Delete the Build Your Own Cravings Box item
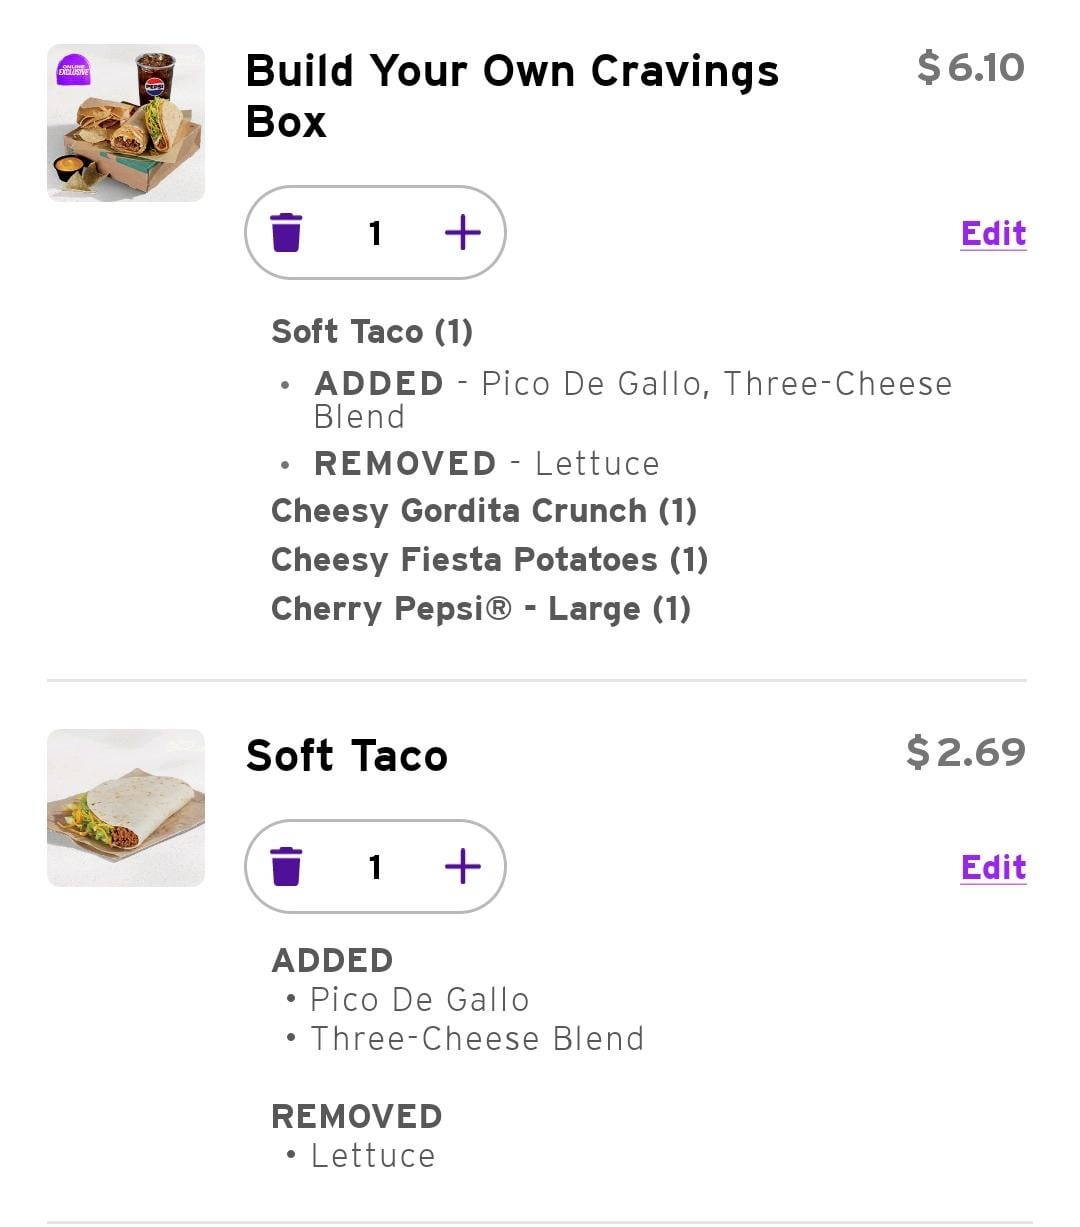 [286, 233]
